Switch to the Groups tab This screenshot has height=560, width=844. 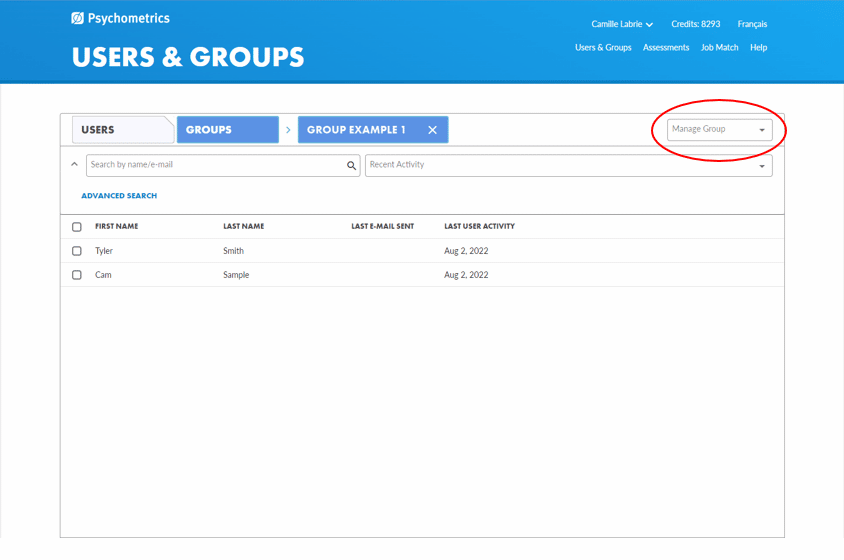[x=228, y=130]
